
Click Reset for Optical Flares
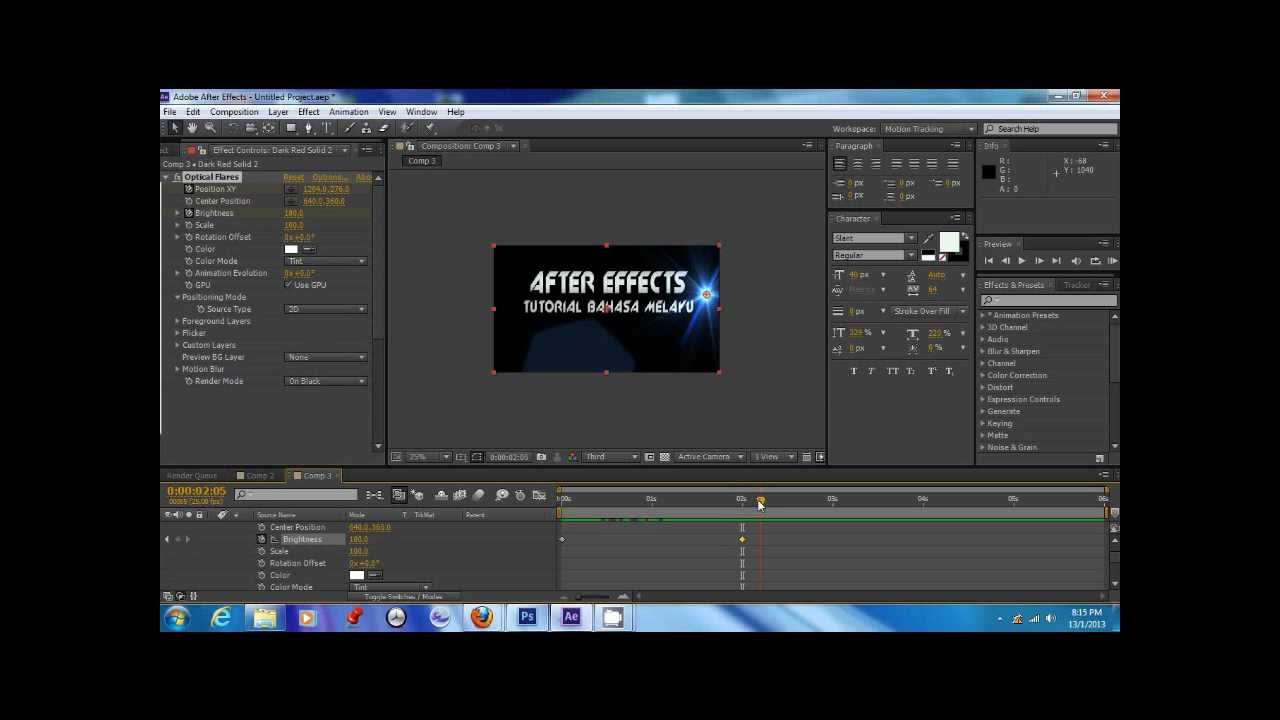(x=293, y=177)
